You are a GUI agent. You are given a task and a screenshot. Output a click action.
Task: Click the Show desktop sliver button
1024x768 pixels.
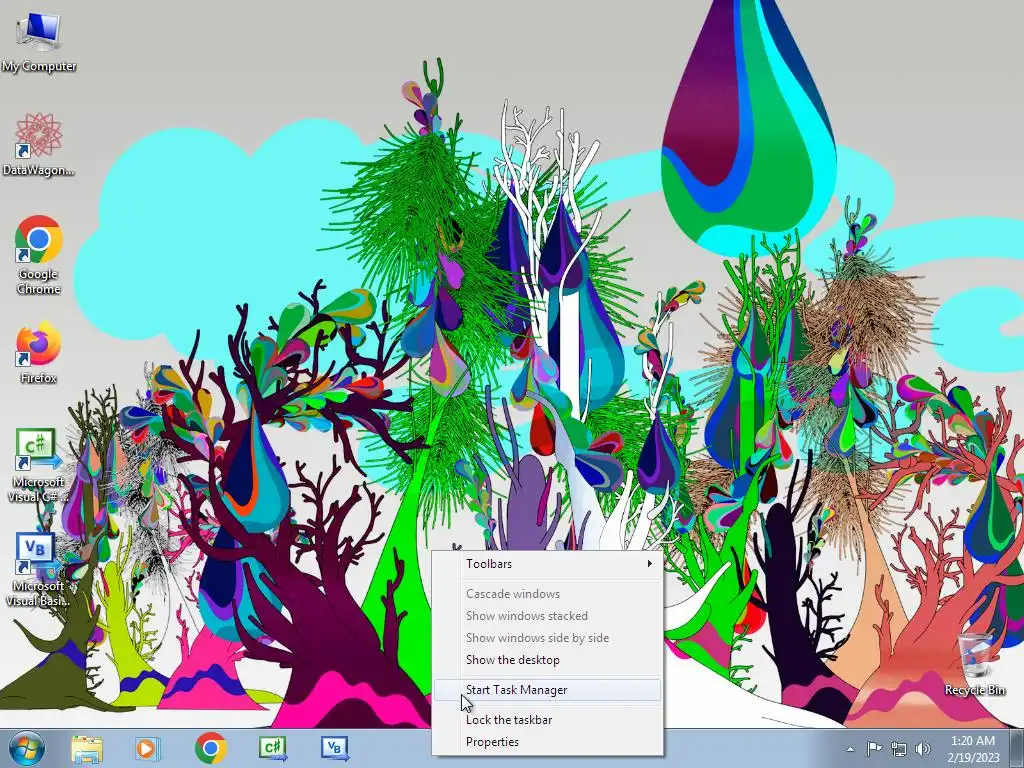[1017, 748]
